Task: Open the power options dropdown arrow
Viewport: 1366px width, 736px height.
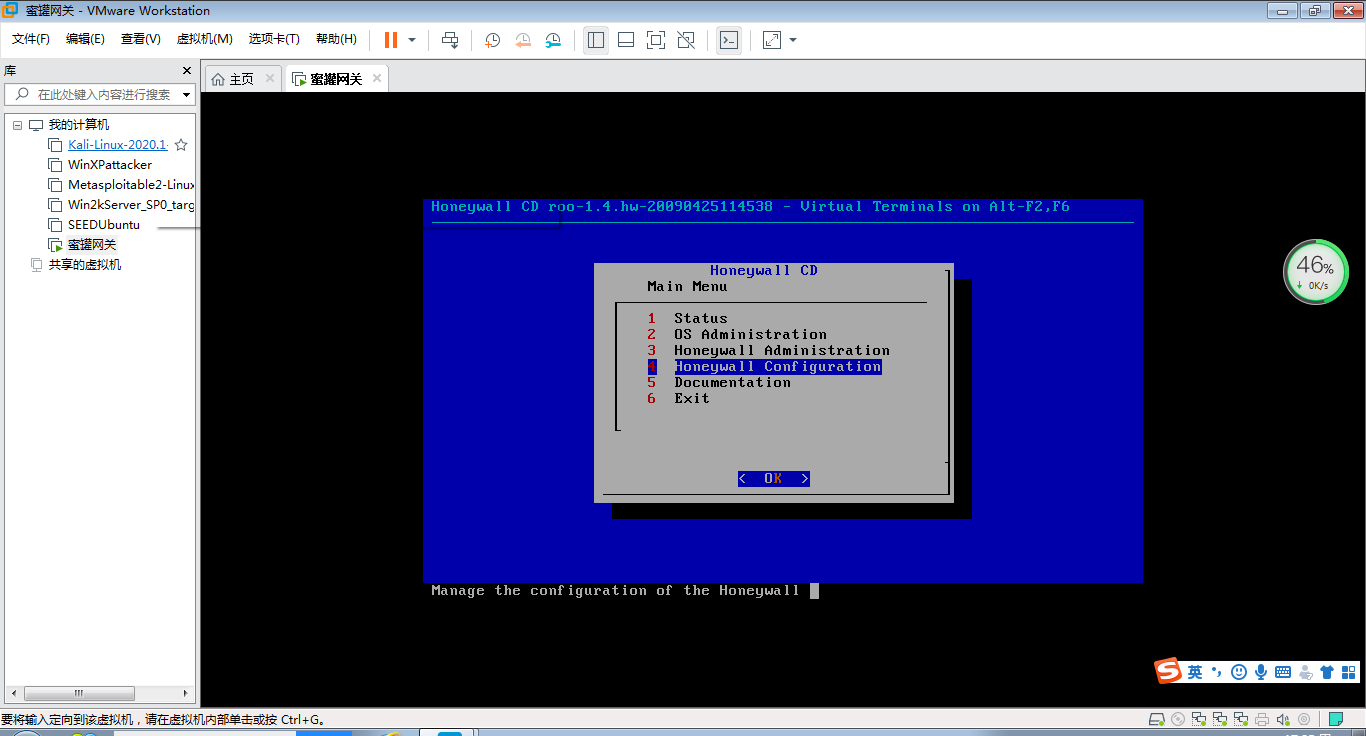Action: pyautogui.click(x=412, y=40)
